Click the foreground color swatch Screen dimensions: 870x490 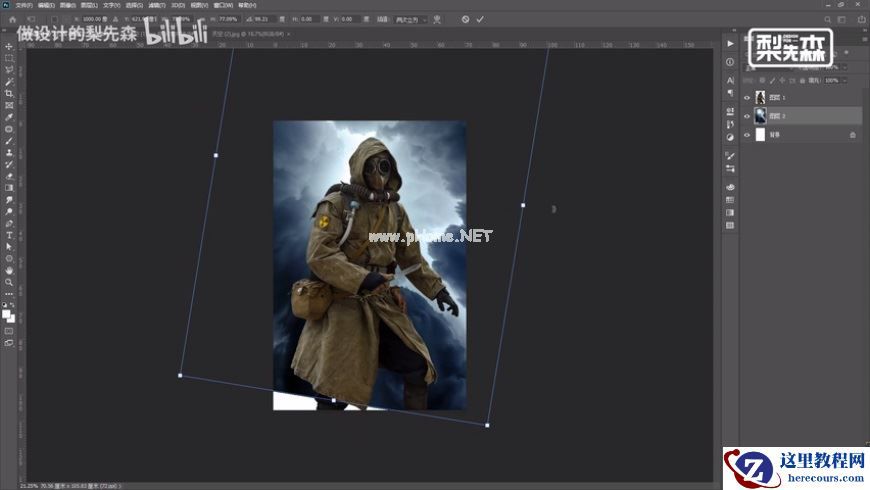6,315
